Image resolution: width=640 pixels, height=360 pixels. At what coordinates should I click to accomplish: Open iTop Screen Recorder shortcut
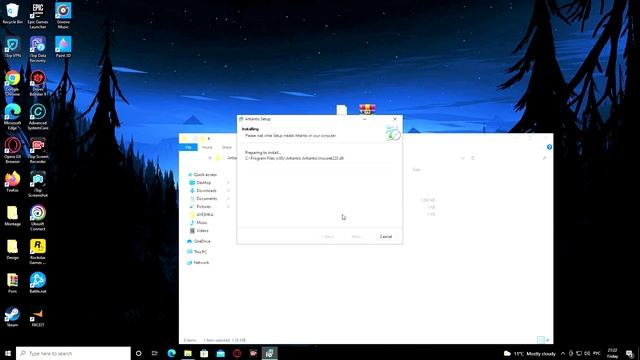tap(38, 150)
